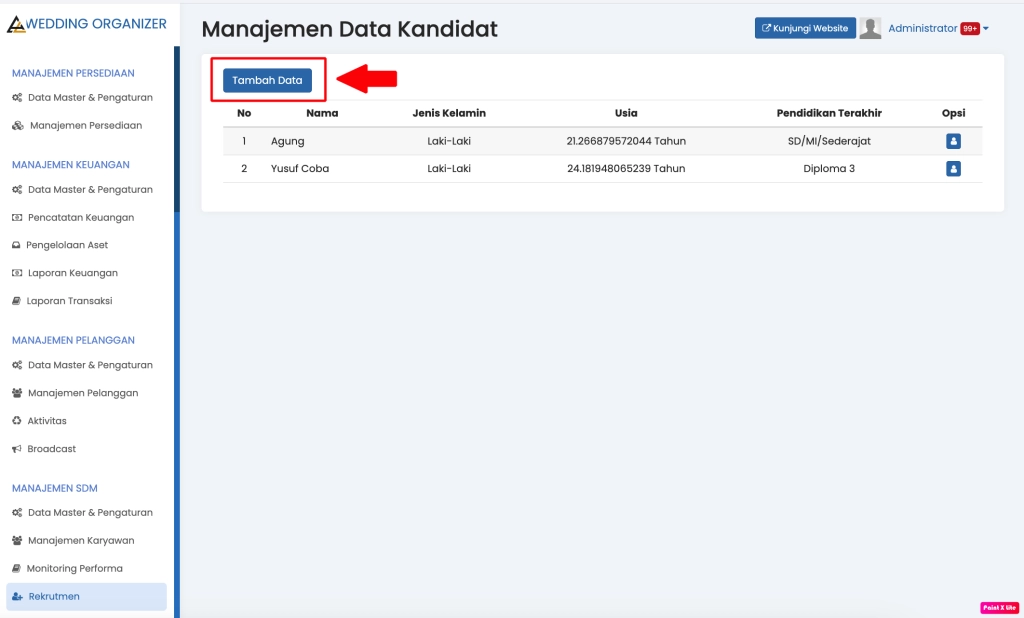
Task: Open Manajemen Persediaan sidebar item
Action: (x=85, y=126)
